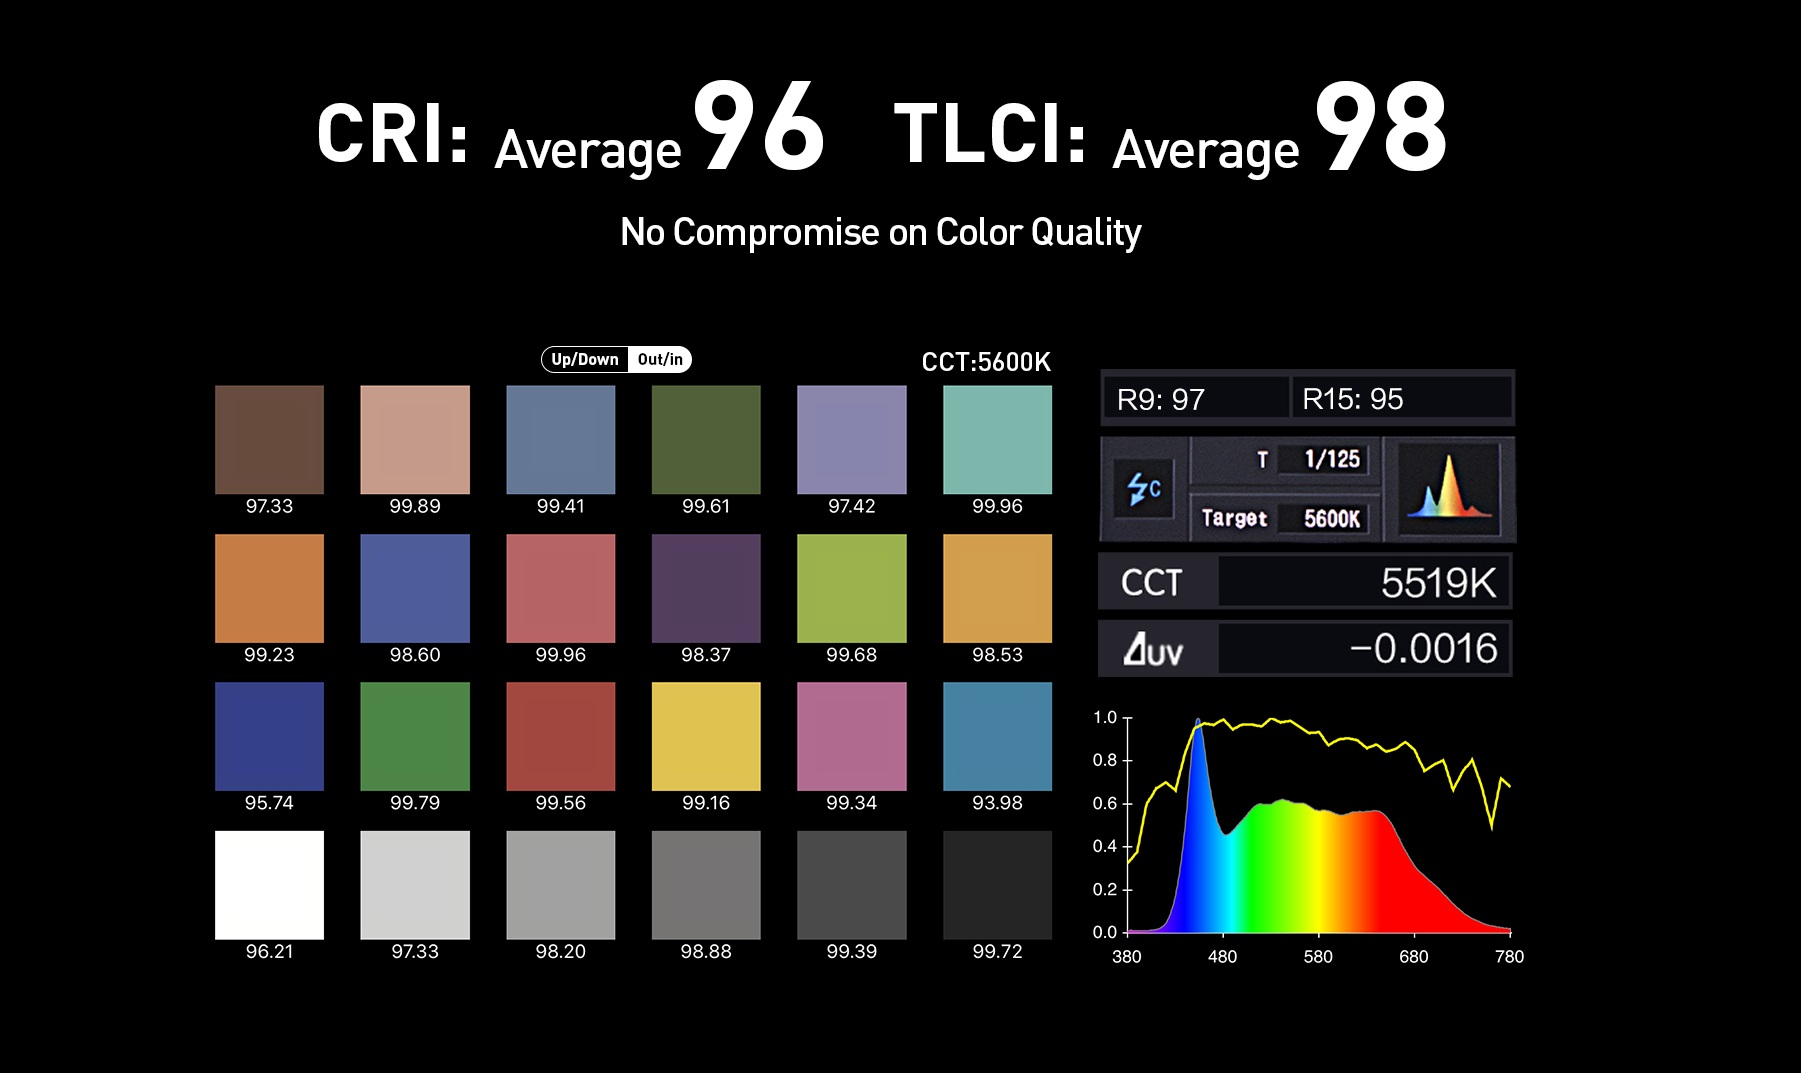Click the 780 wavelength axis label
This screenshot has width=1801, height=1073.
1509,957
